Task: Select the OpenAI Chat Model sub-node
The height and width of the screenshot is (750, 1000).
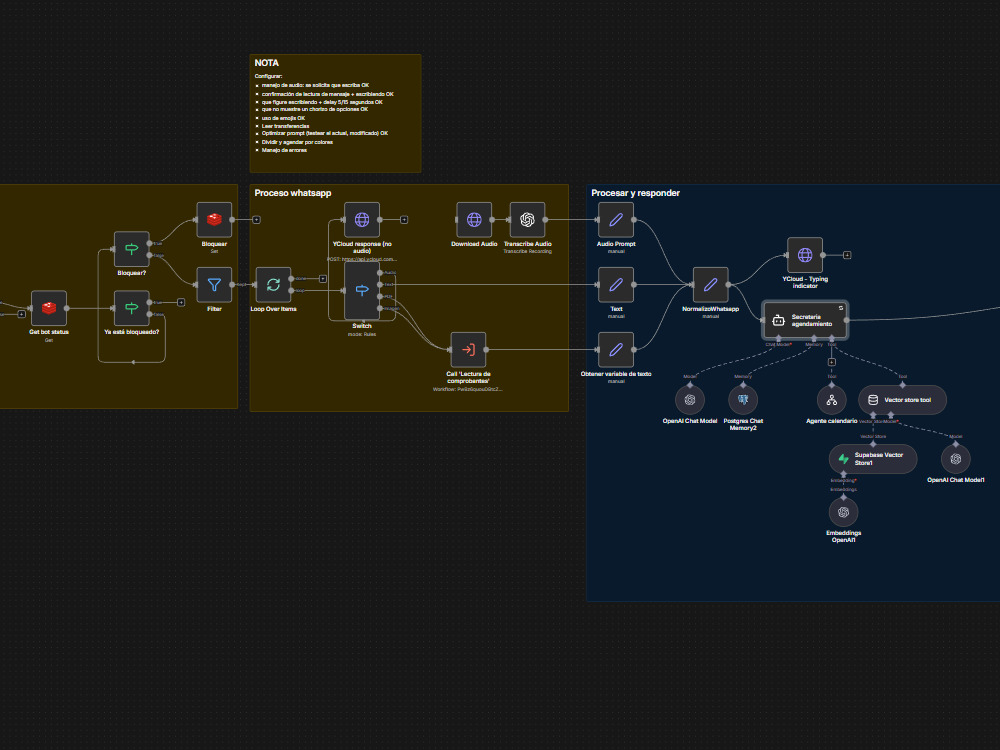Action: tap(689, 400)
